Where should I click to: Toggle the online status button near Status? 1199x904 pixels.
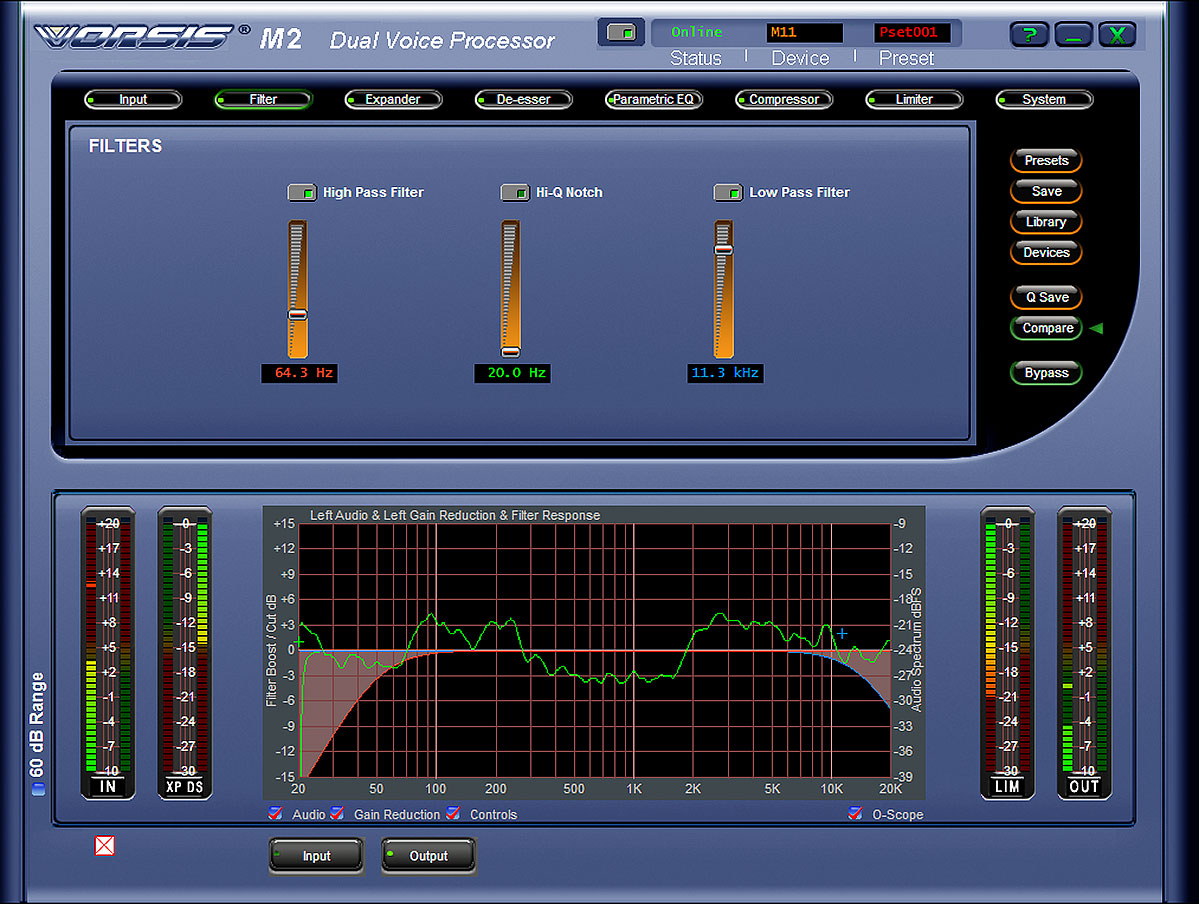(621, 33)
